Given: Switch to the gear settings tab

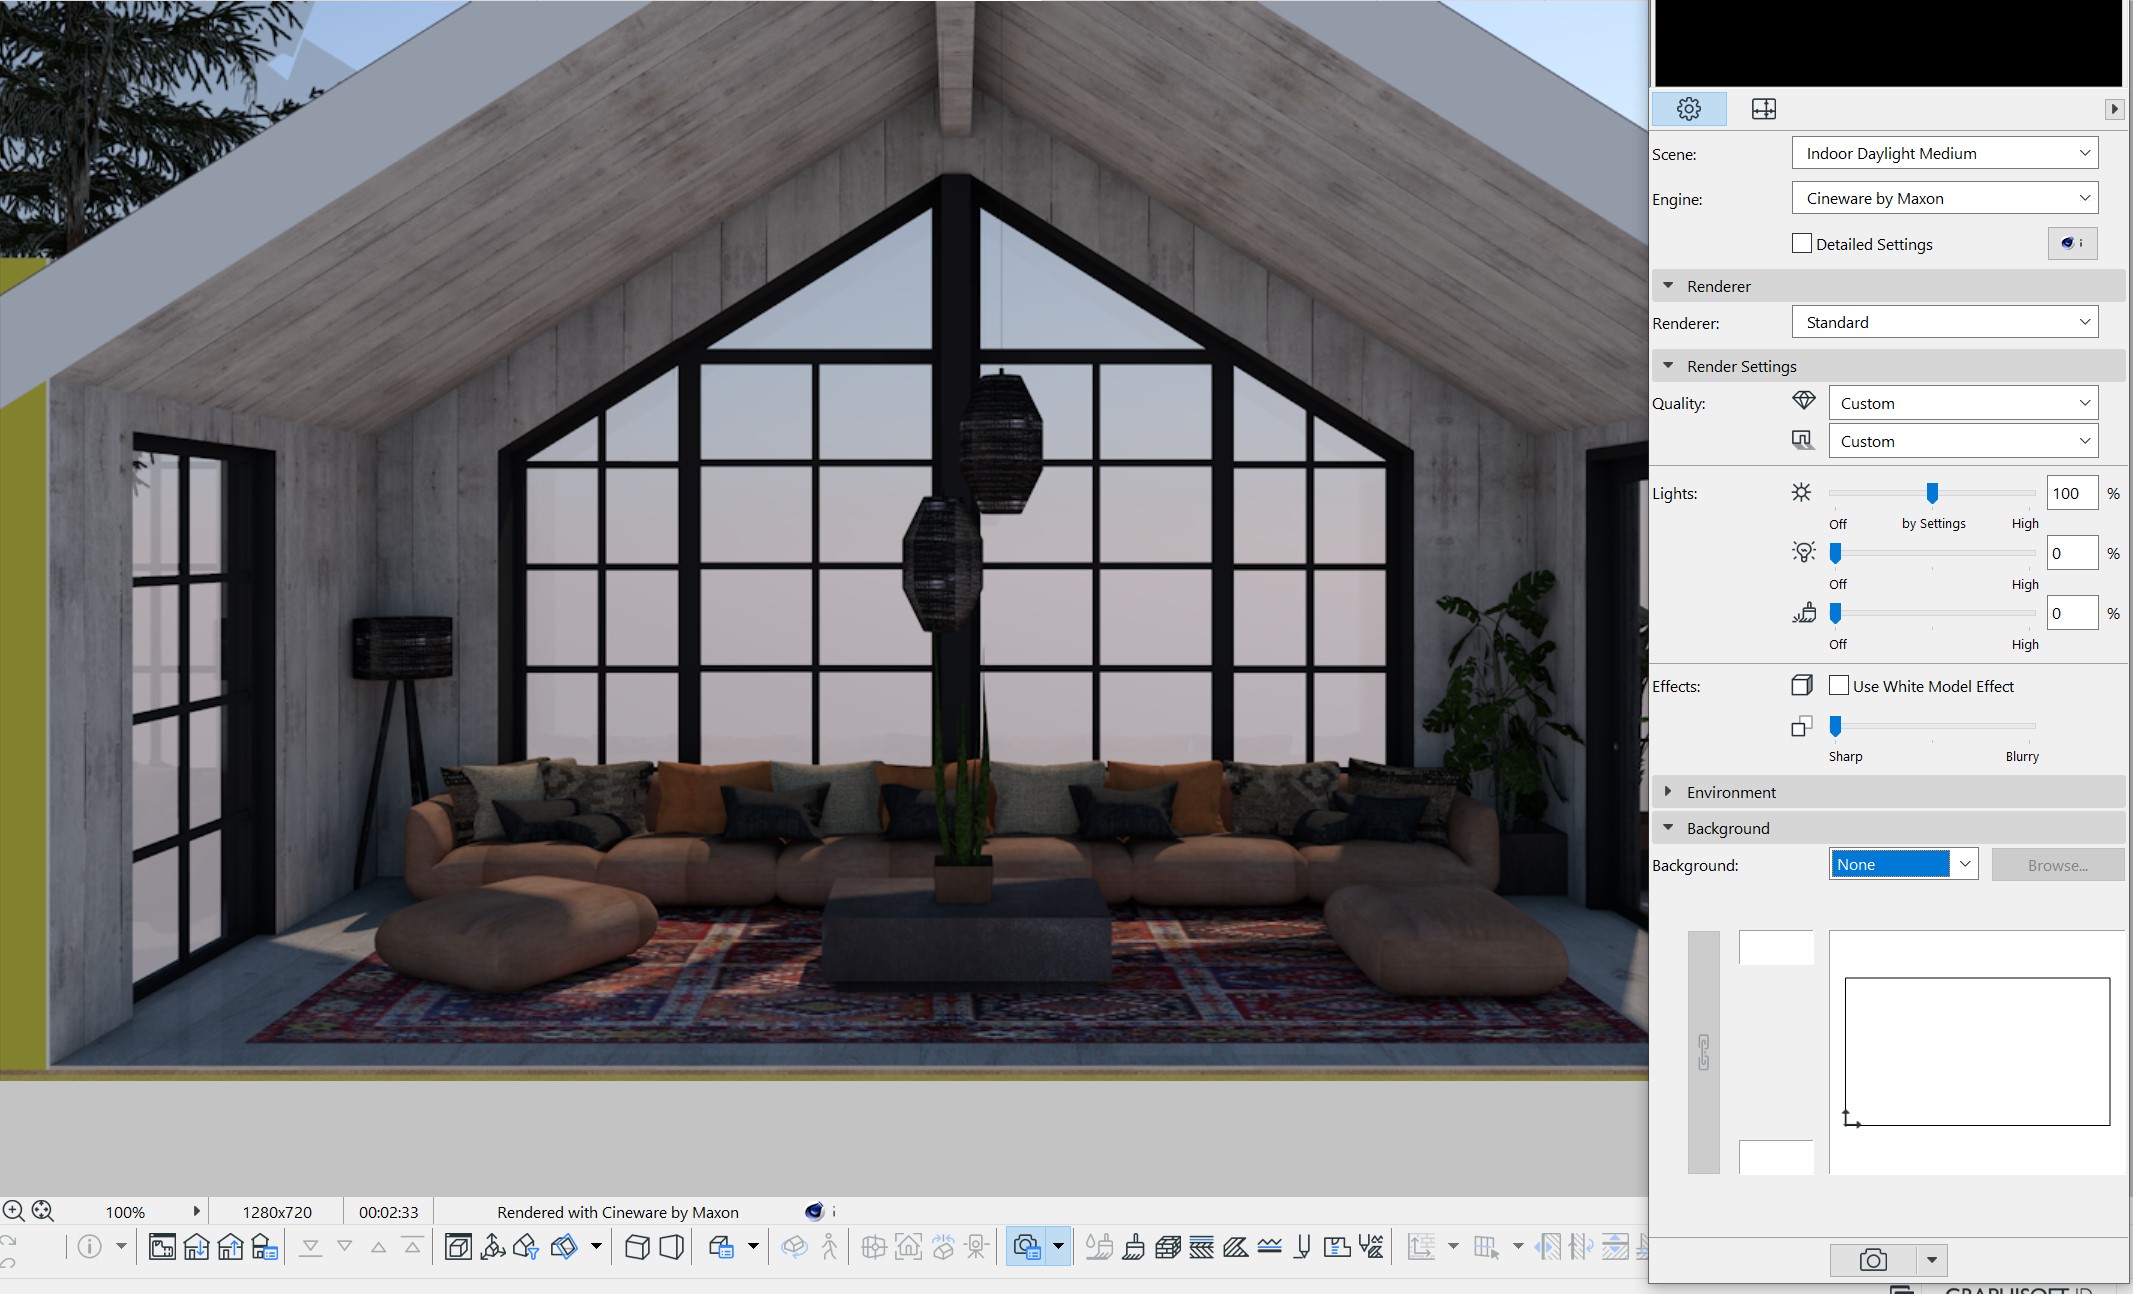Looking at the screenshot, I should (1688, 109).
